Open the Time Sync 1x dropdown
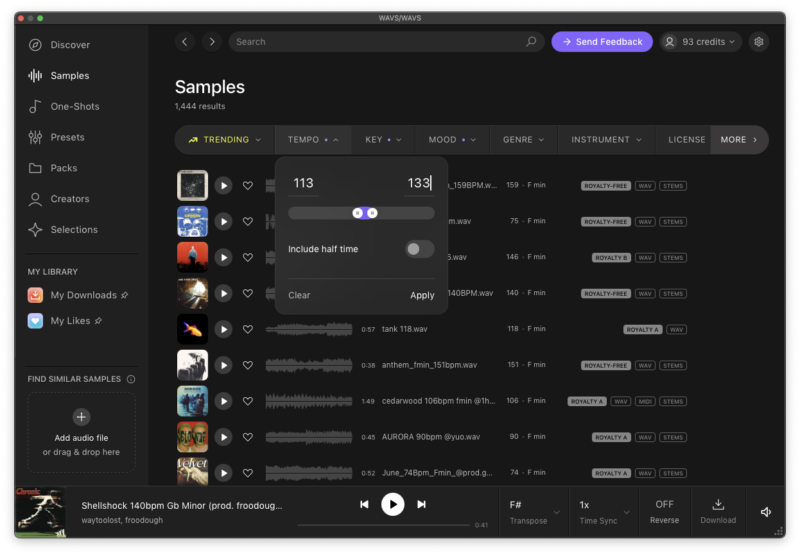The width and height of the screenshot is (800, 555). point(603,511)
